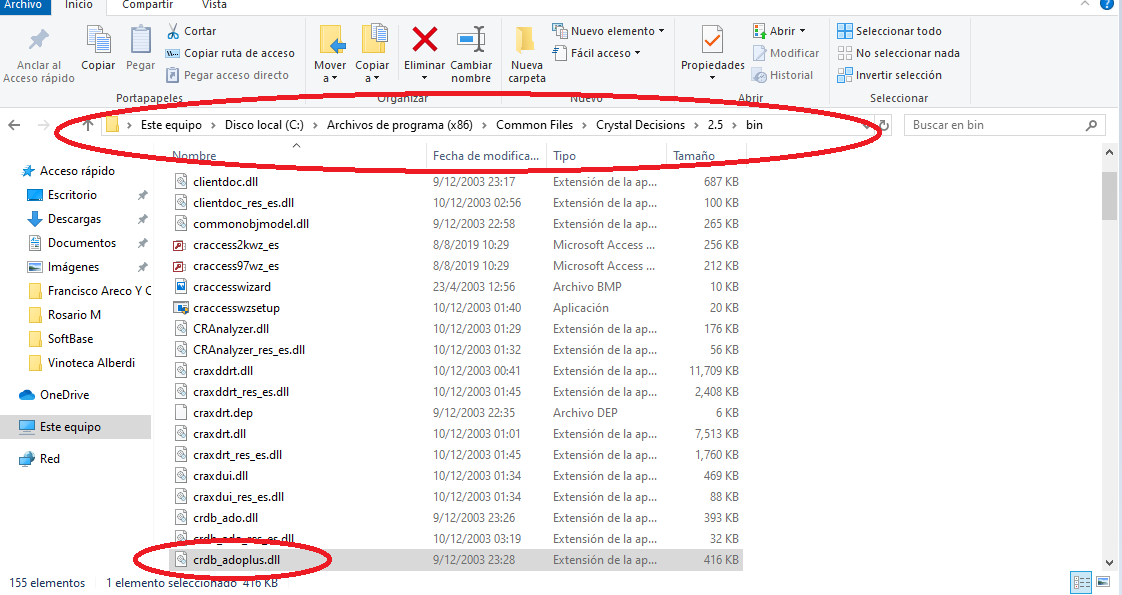
Task: Switch to the Vista ribbon tab
Action: coord(214,5)
